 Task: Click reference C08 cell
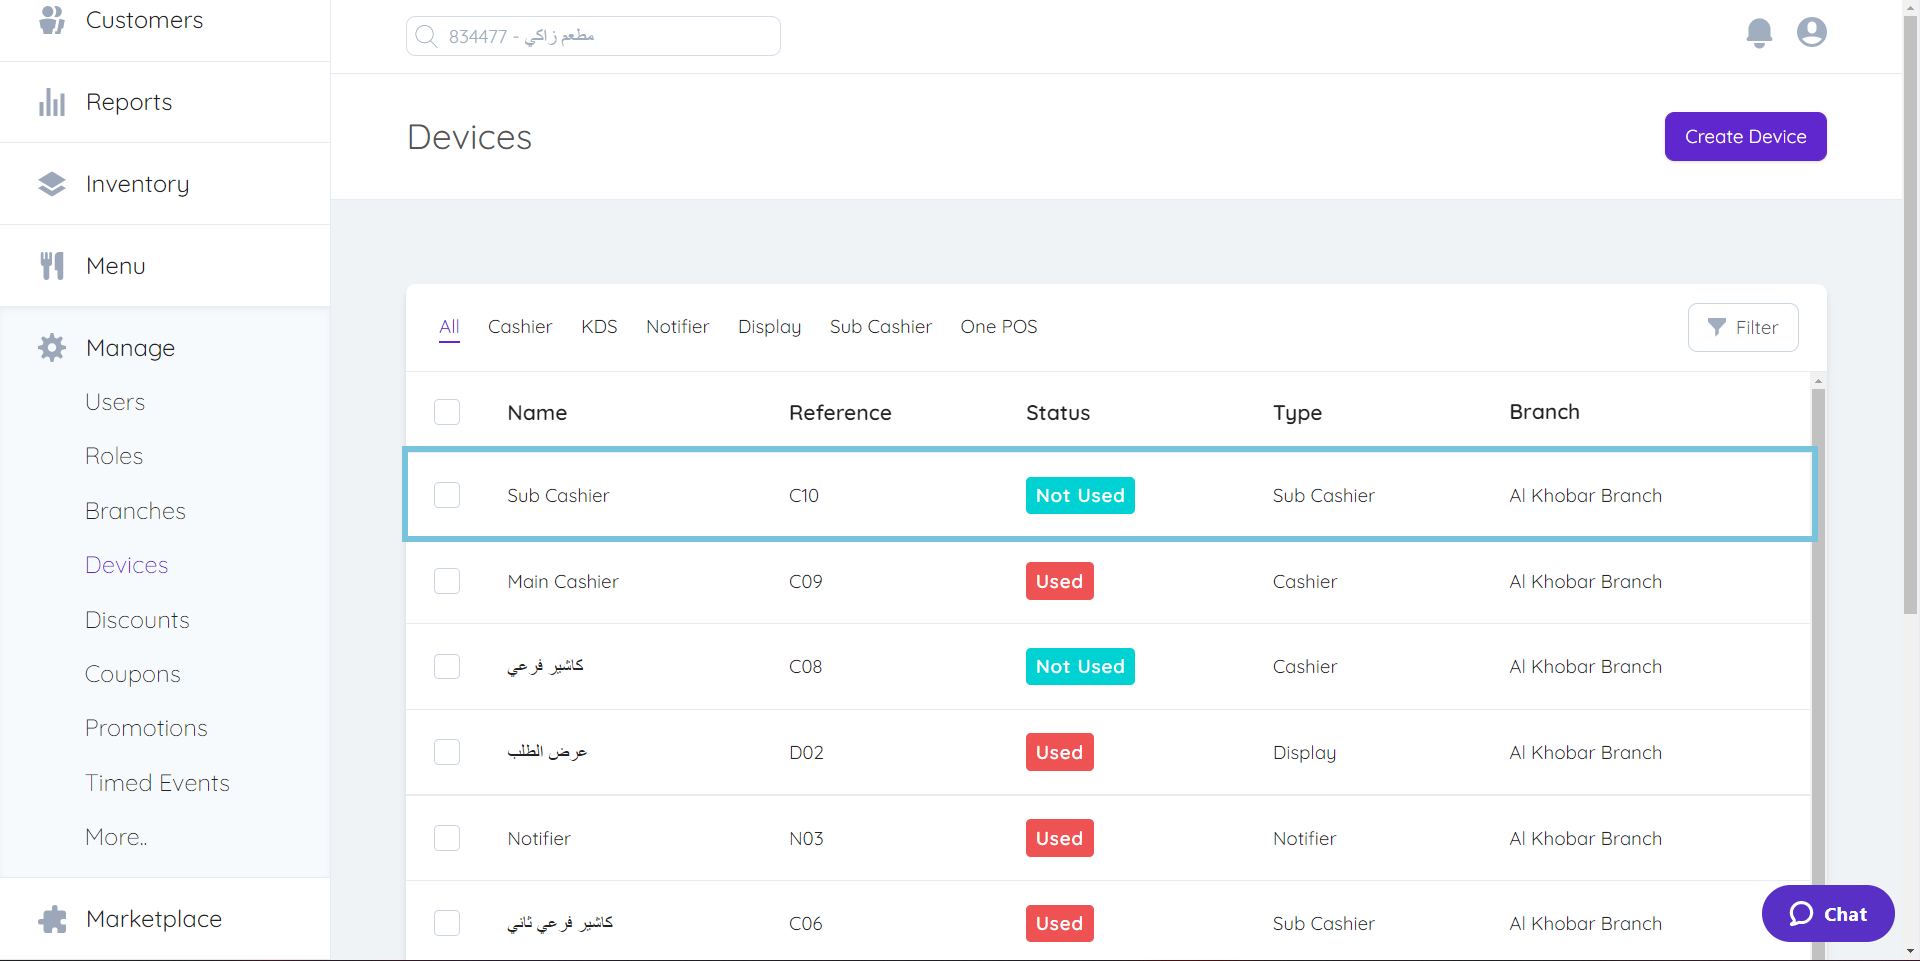point(805,666)
